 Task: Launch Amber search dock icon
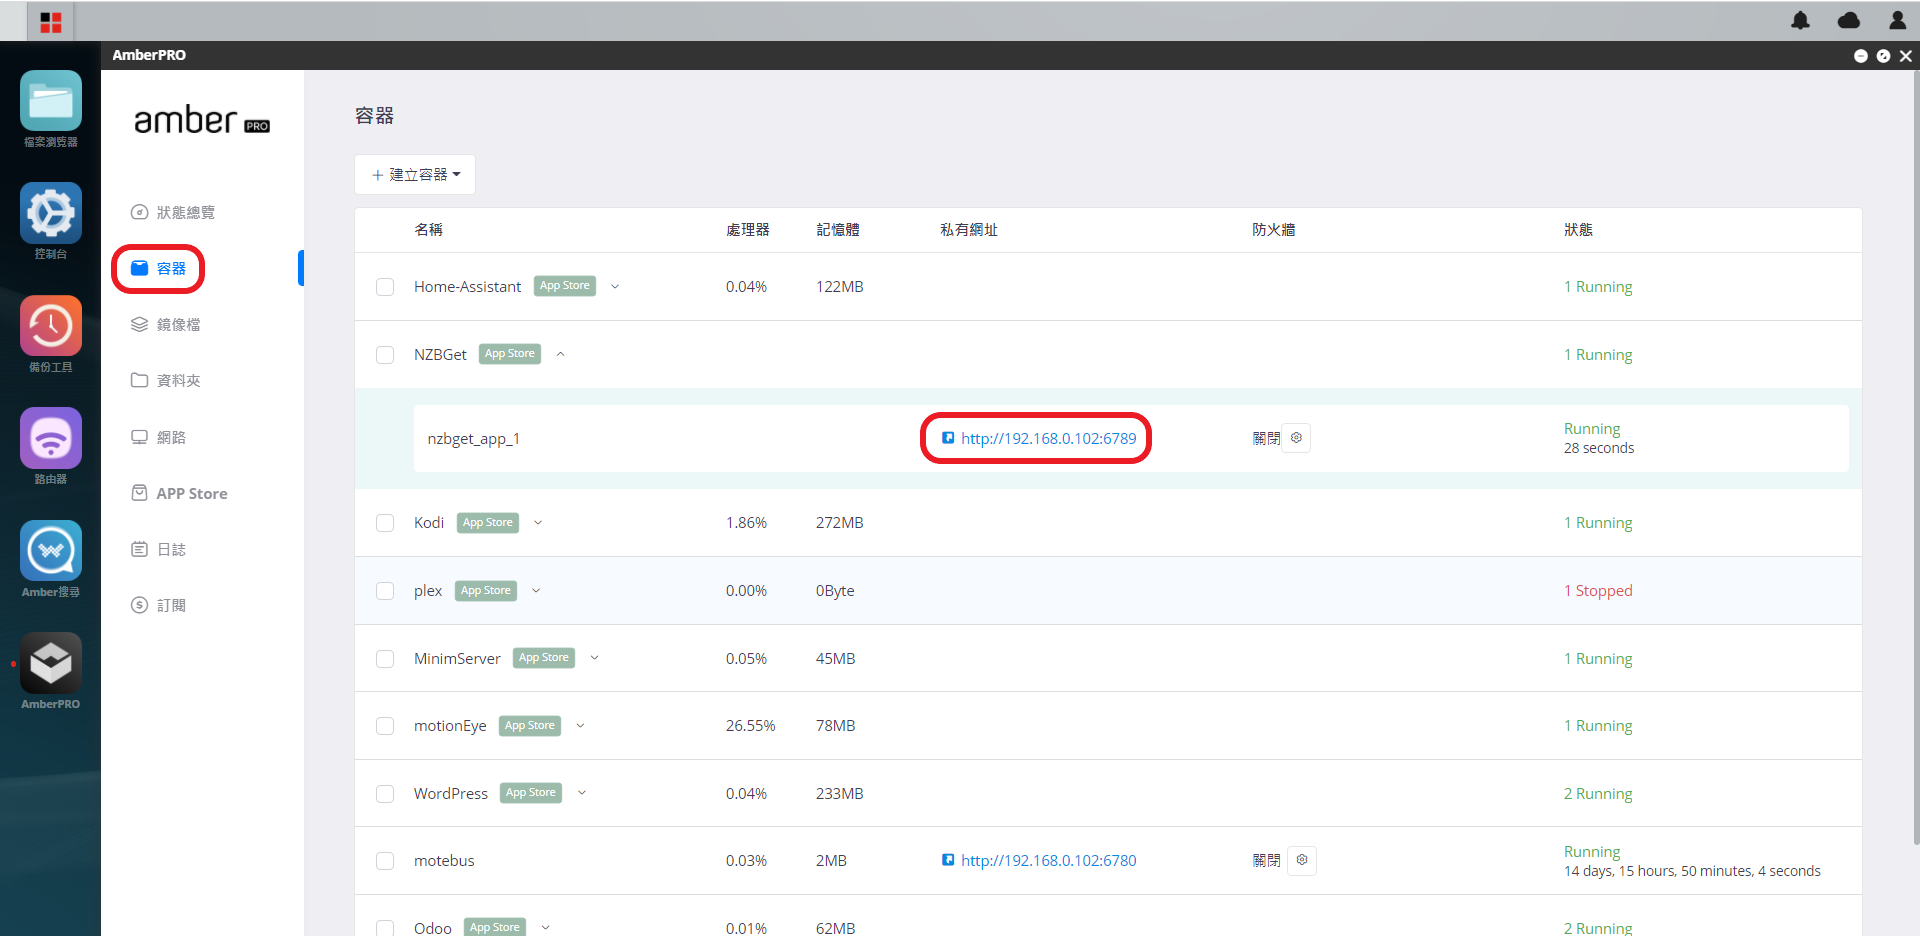pyautogui.click(x=51, y=551)
